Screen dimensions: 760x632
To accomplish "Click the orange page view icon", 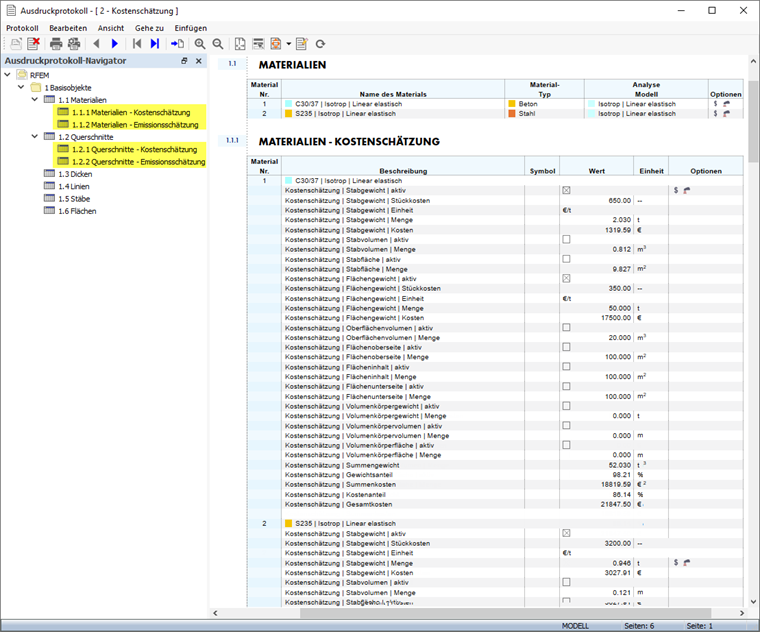I will [x=276, y=44].
